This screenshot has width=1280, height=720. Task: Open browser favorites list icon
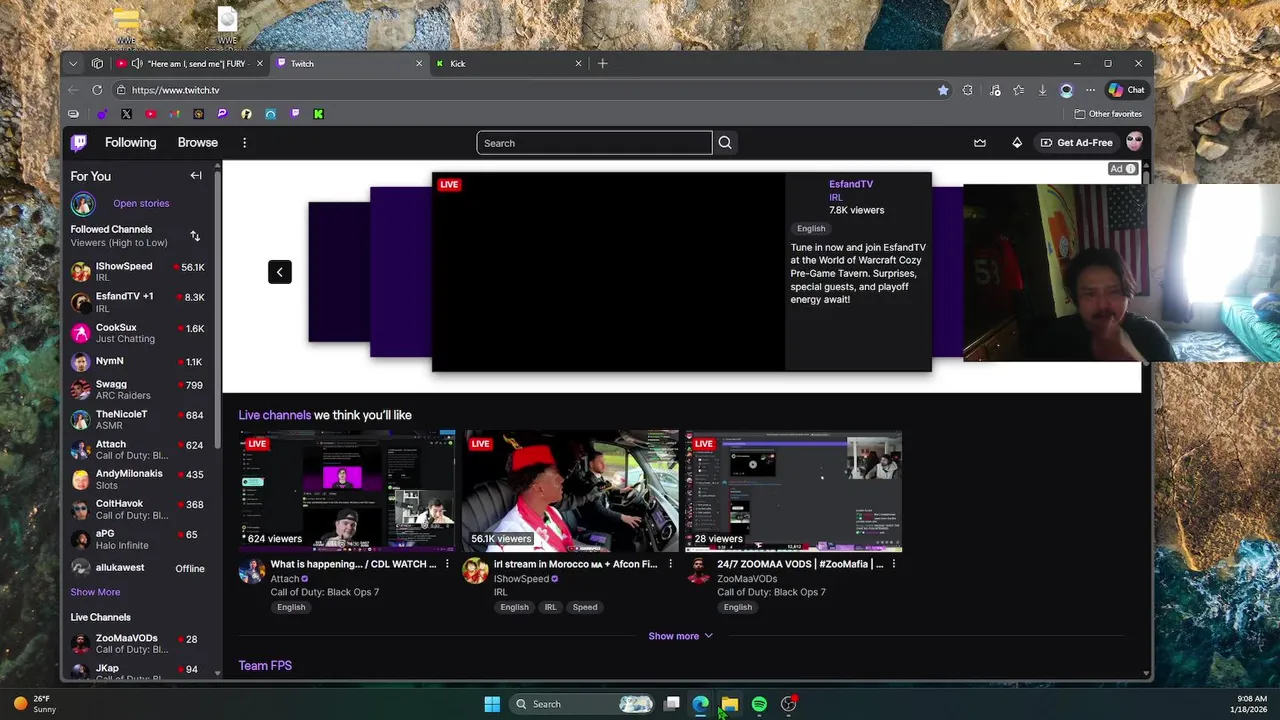click(1018, 90)
